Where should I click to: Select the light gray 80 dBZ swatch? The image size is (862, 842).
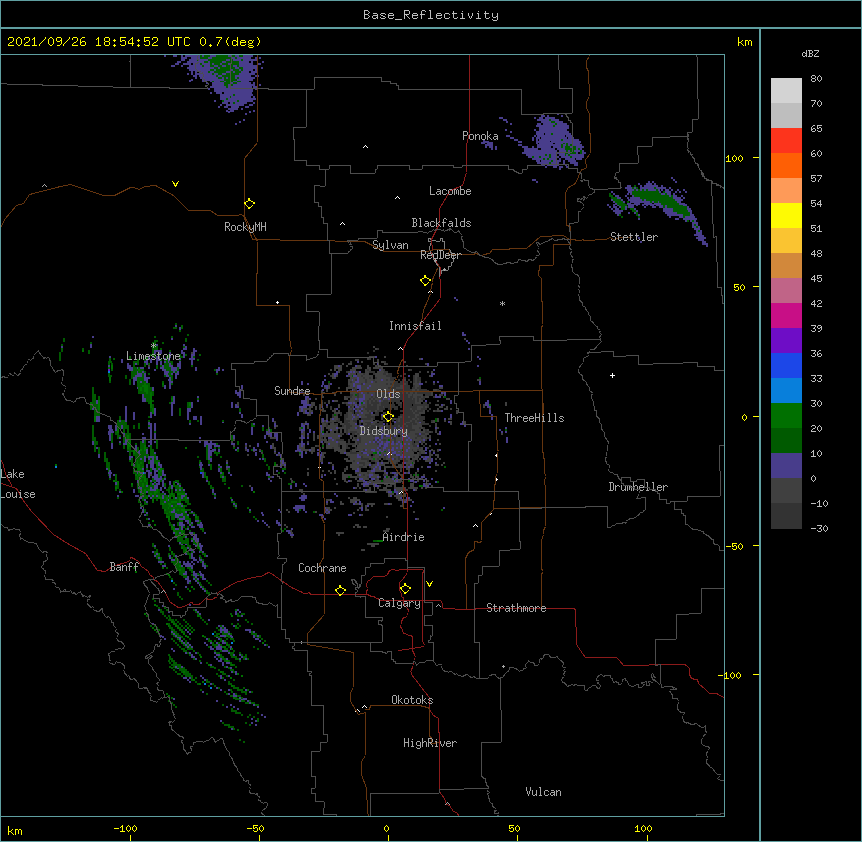click(786, 91)
